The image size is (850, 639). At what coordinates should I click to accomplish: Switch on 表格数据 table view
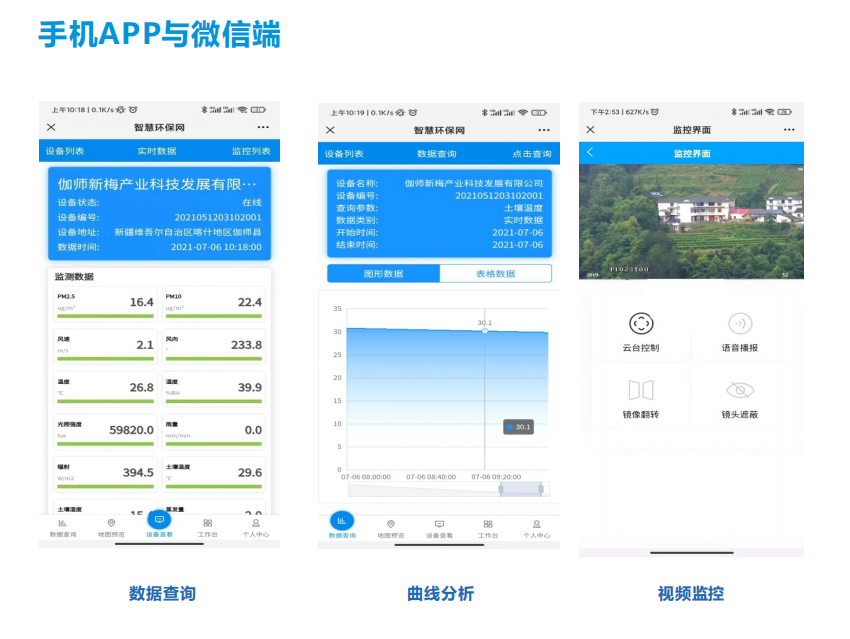coord(495,273)
